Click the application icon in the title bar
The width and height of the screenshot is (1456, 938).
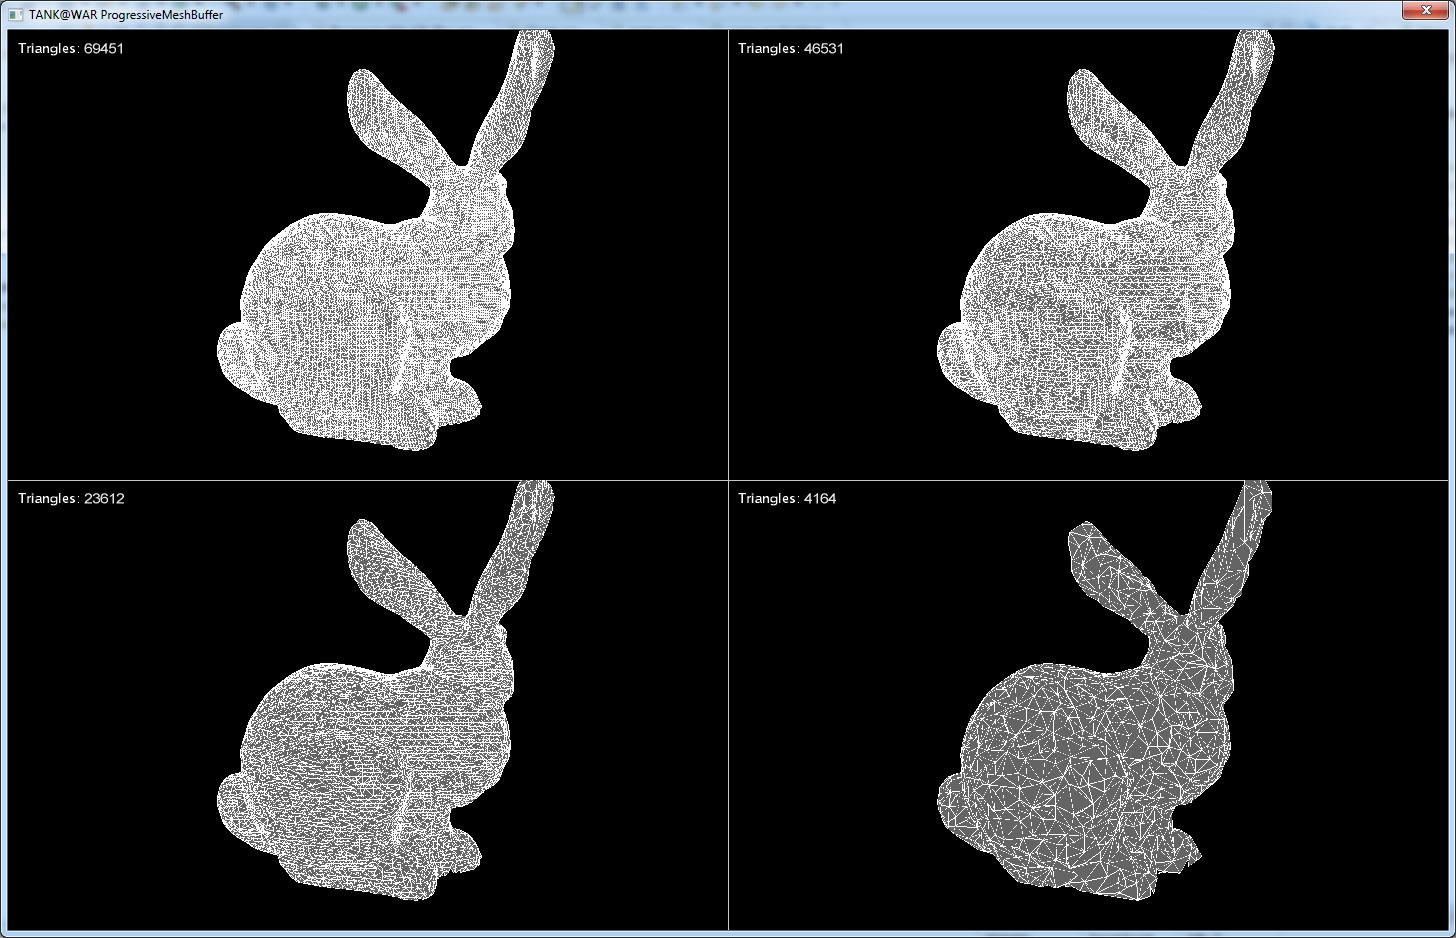click(15, 14)
